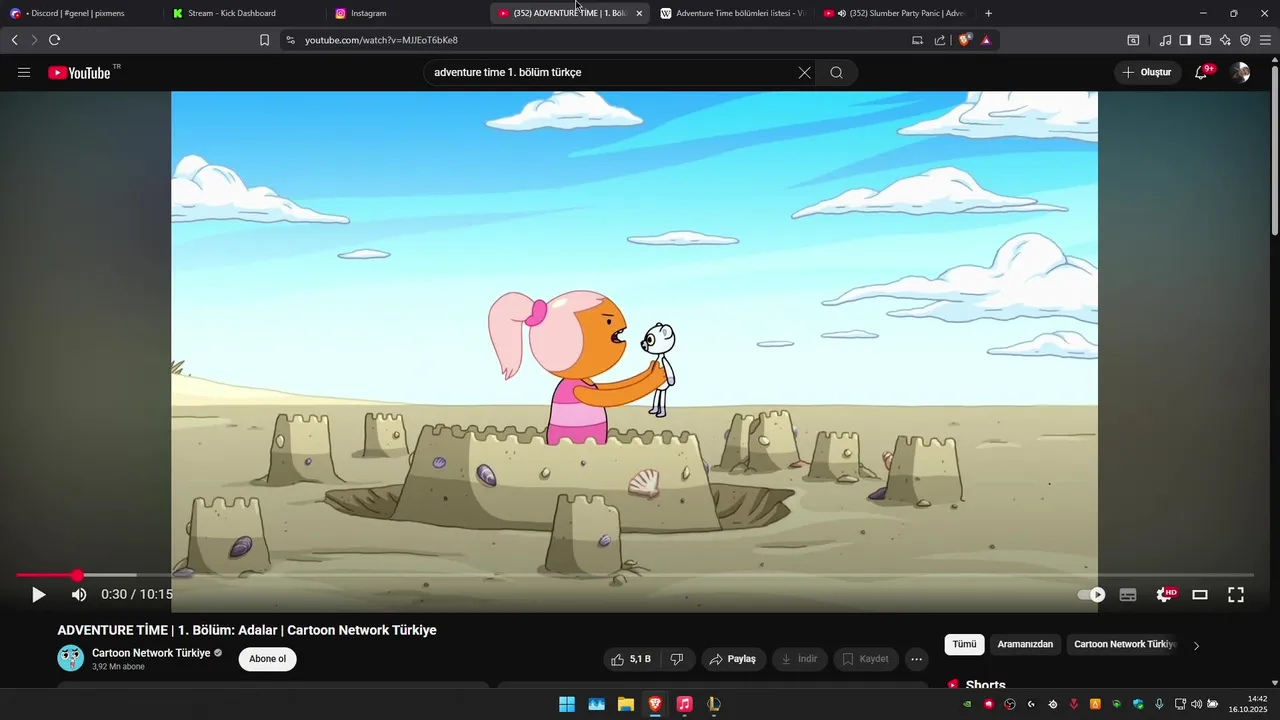Open YouTube notifications bell
Image resolution: width=1280 pixels, height=720 pixels.
1201,72
